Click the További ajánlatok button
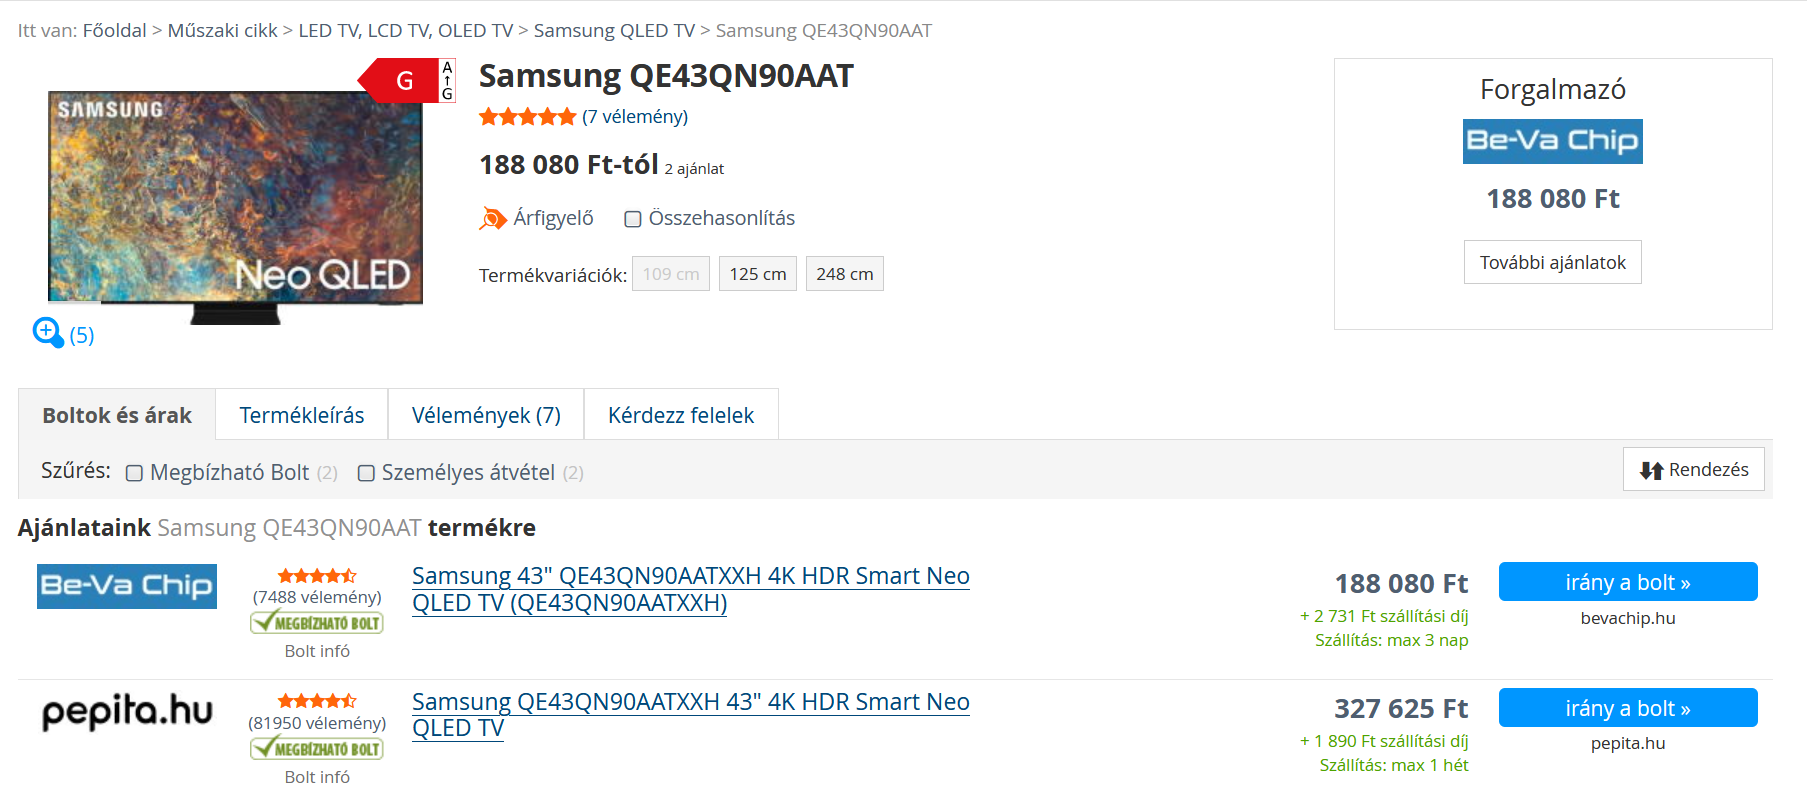 coord(1552,262)
